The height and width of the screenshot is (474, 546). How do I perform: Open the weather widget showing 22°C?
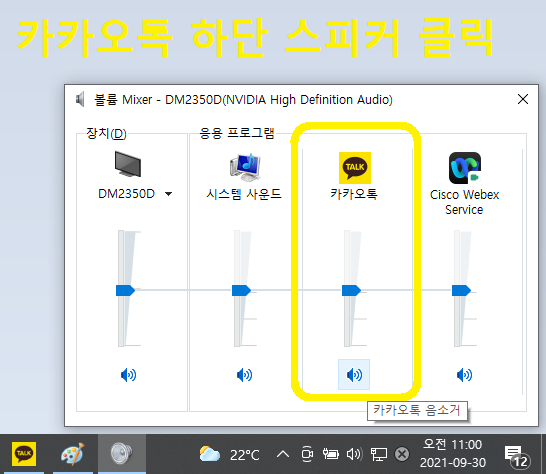point(229,454)
